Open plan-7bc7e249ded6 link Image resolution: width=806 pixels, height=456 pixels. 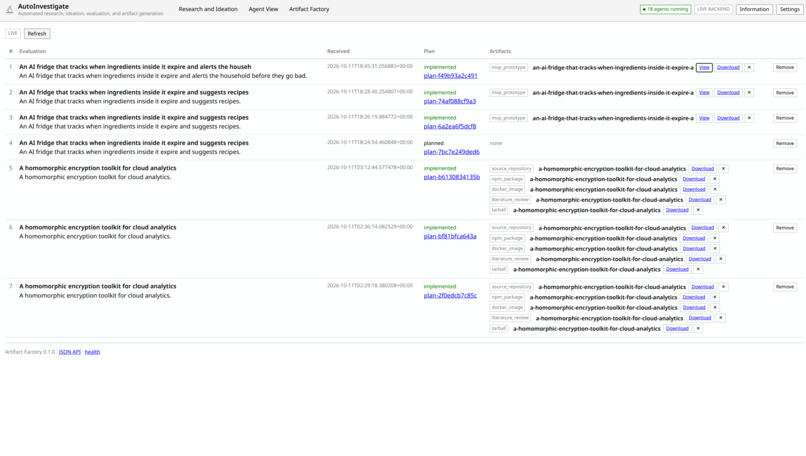[451, 152]
